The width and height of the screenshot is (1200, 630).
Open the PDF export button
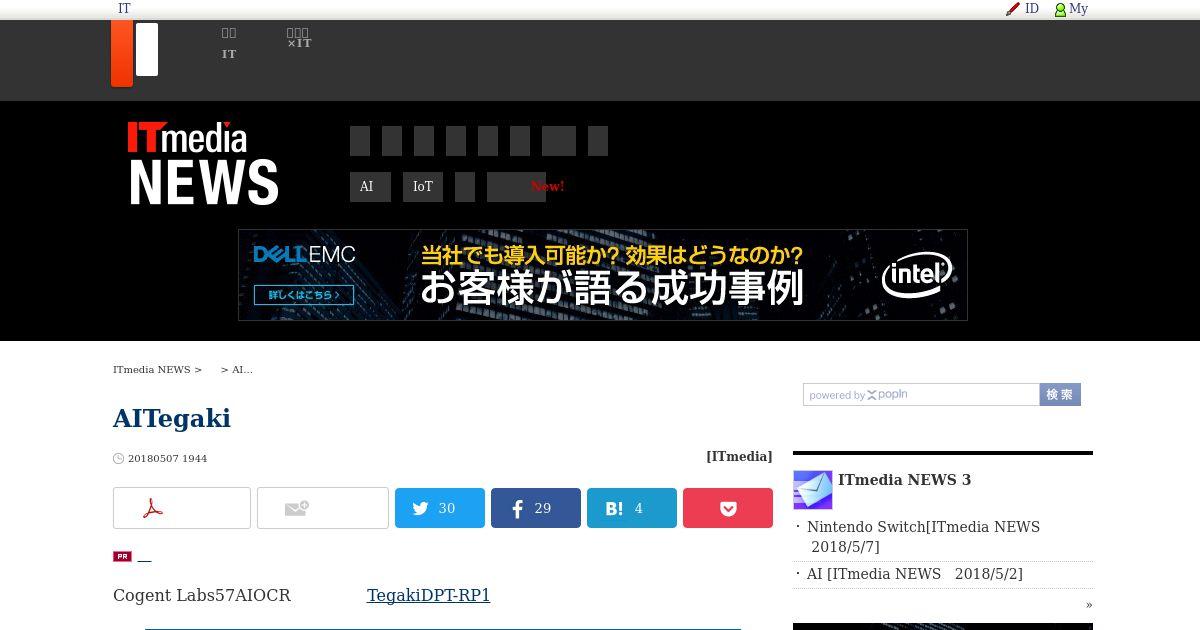pyautogui.click(x=182, y=508)
